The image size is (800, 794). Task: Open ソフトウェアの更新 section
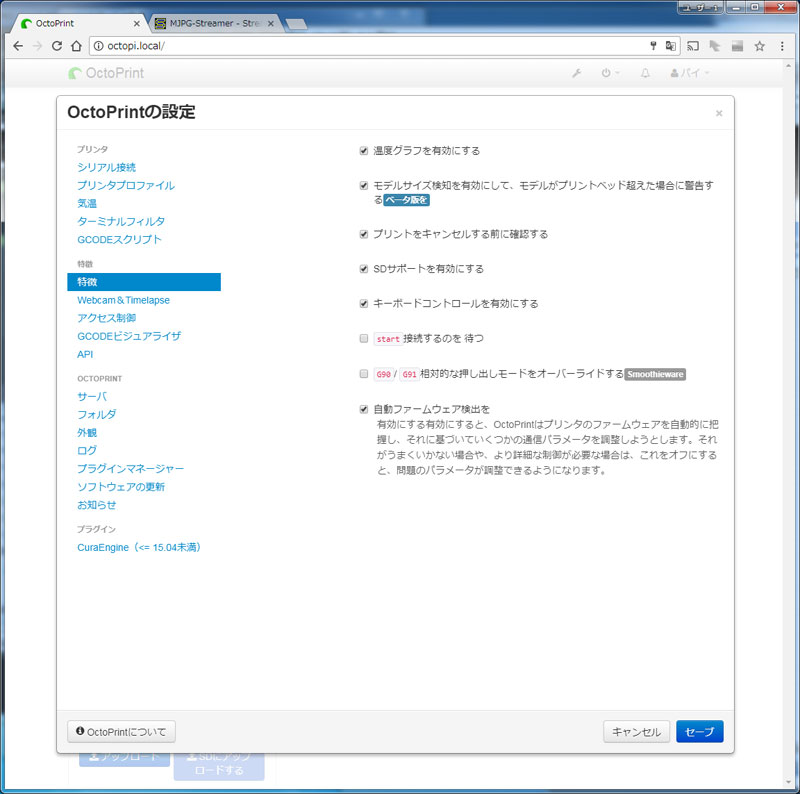121,487
